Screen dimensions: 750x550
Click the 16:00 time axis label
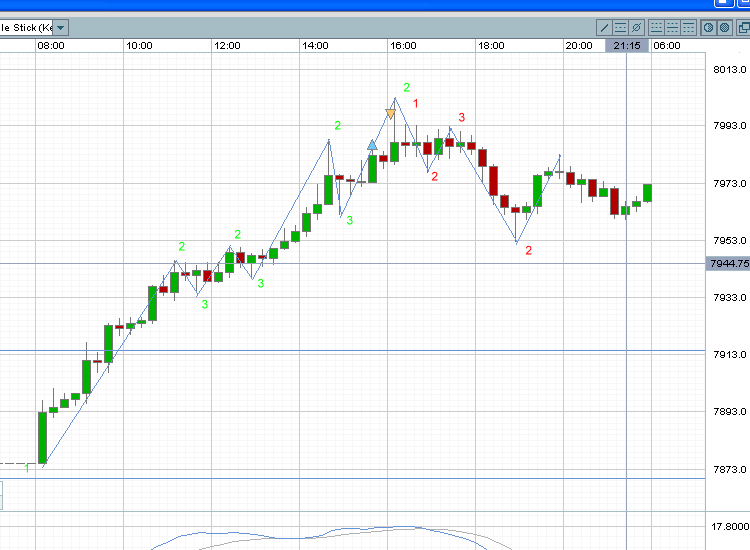403,45
